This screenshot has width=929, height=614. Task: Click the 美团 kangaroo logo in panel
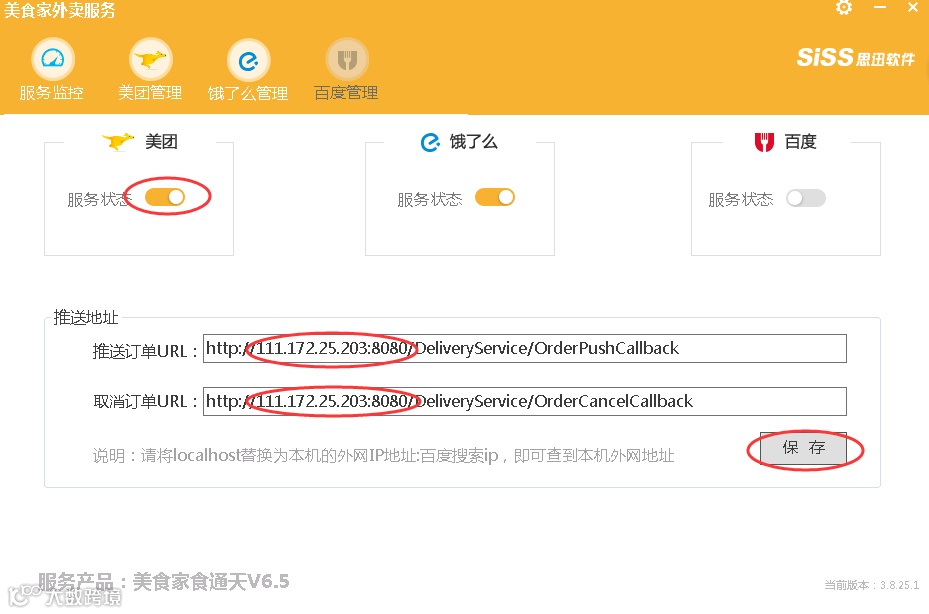[117, 142]
